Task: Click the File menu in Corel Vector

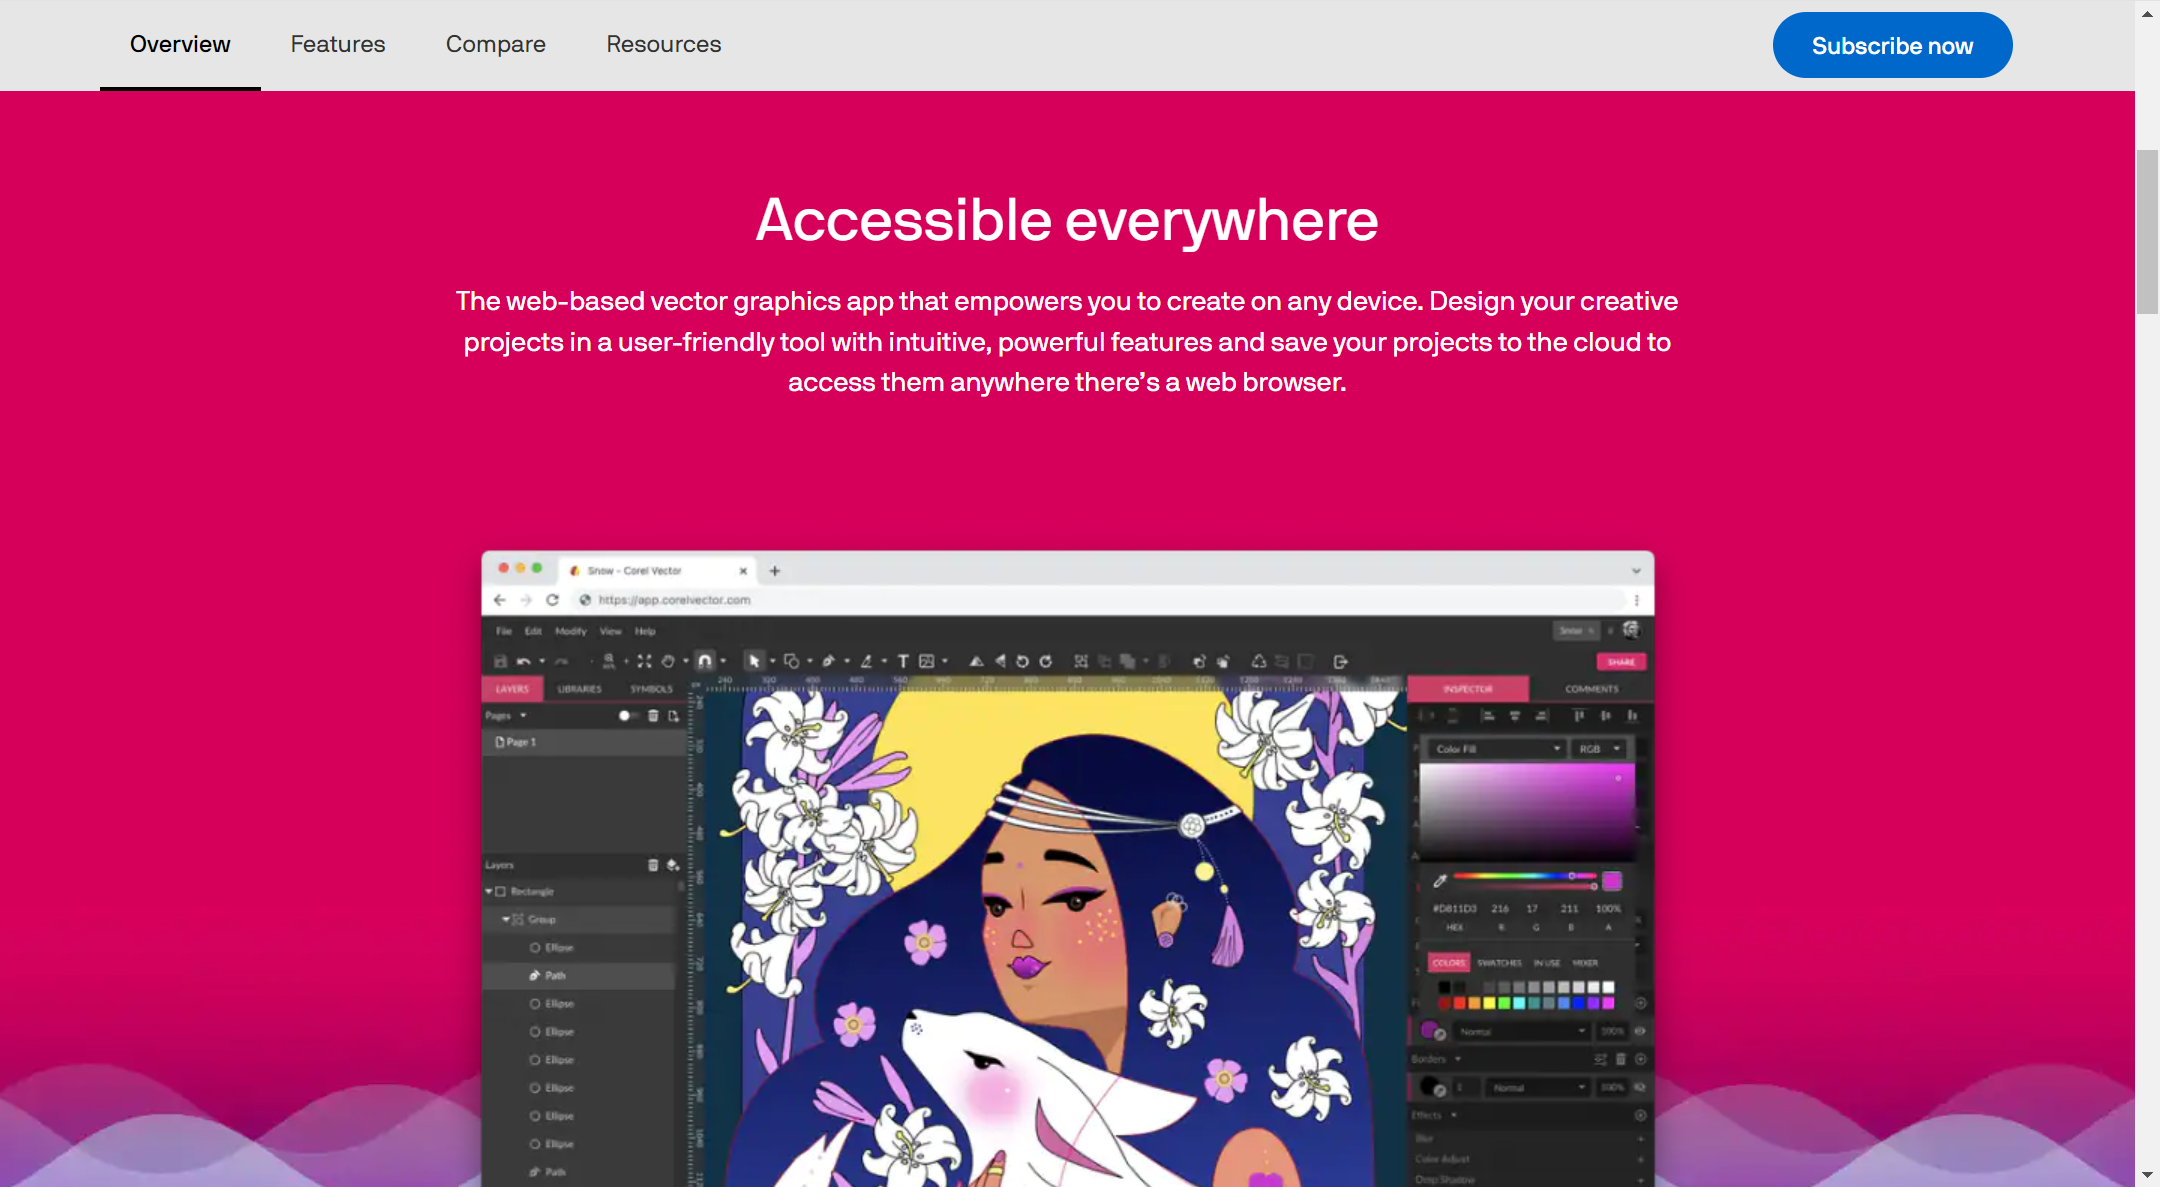Action: tap(504, 631)
